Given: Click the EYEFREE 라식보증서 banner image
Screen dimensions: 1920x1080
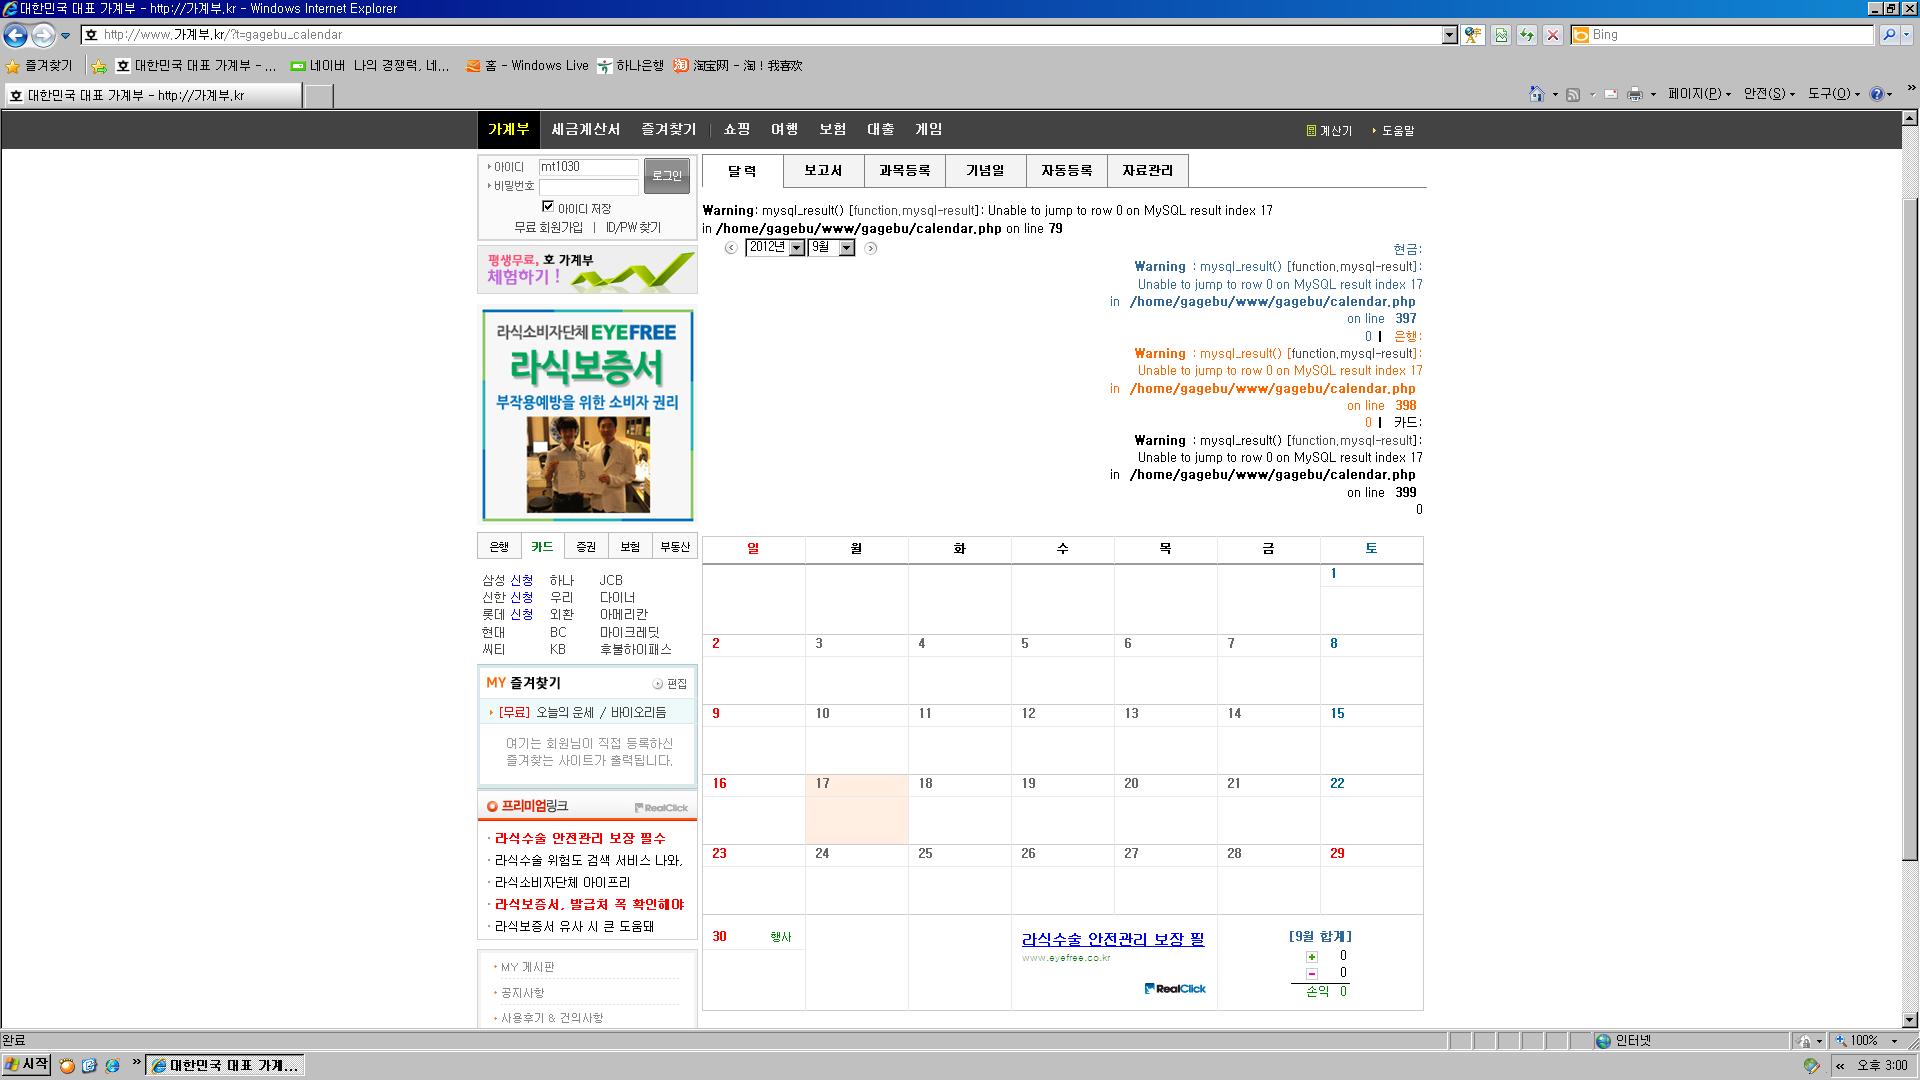Looking at the screenshot, I should click(587, 415).
